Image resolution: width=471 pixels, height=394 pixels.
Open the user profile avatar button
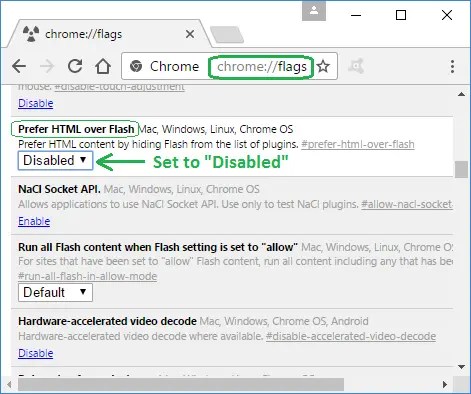tap(314, 11)
